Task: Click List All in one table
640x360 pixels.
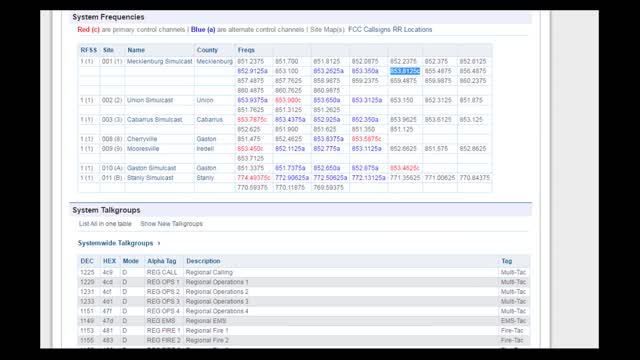Action: coord(105,224)
